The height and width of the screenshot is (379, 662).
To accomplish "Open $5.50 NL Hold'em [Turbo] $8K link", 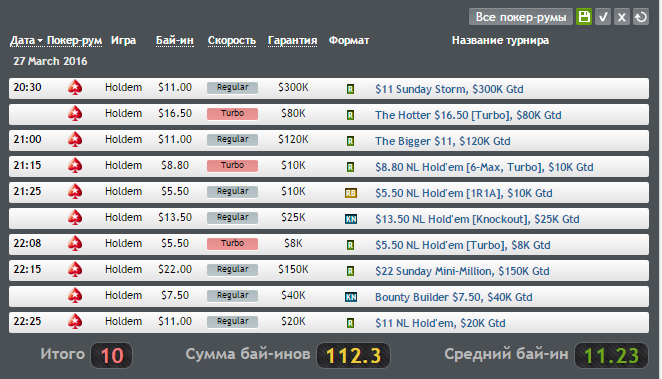I will [x=463, y=245].
